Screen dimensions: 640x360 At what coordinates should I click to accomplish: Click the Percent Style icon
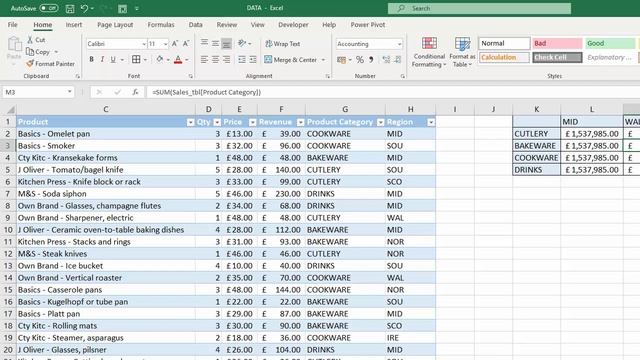coord(360,60)
